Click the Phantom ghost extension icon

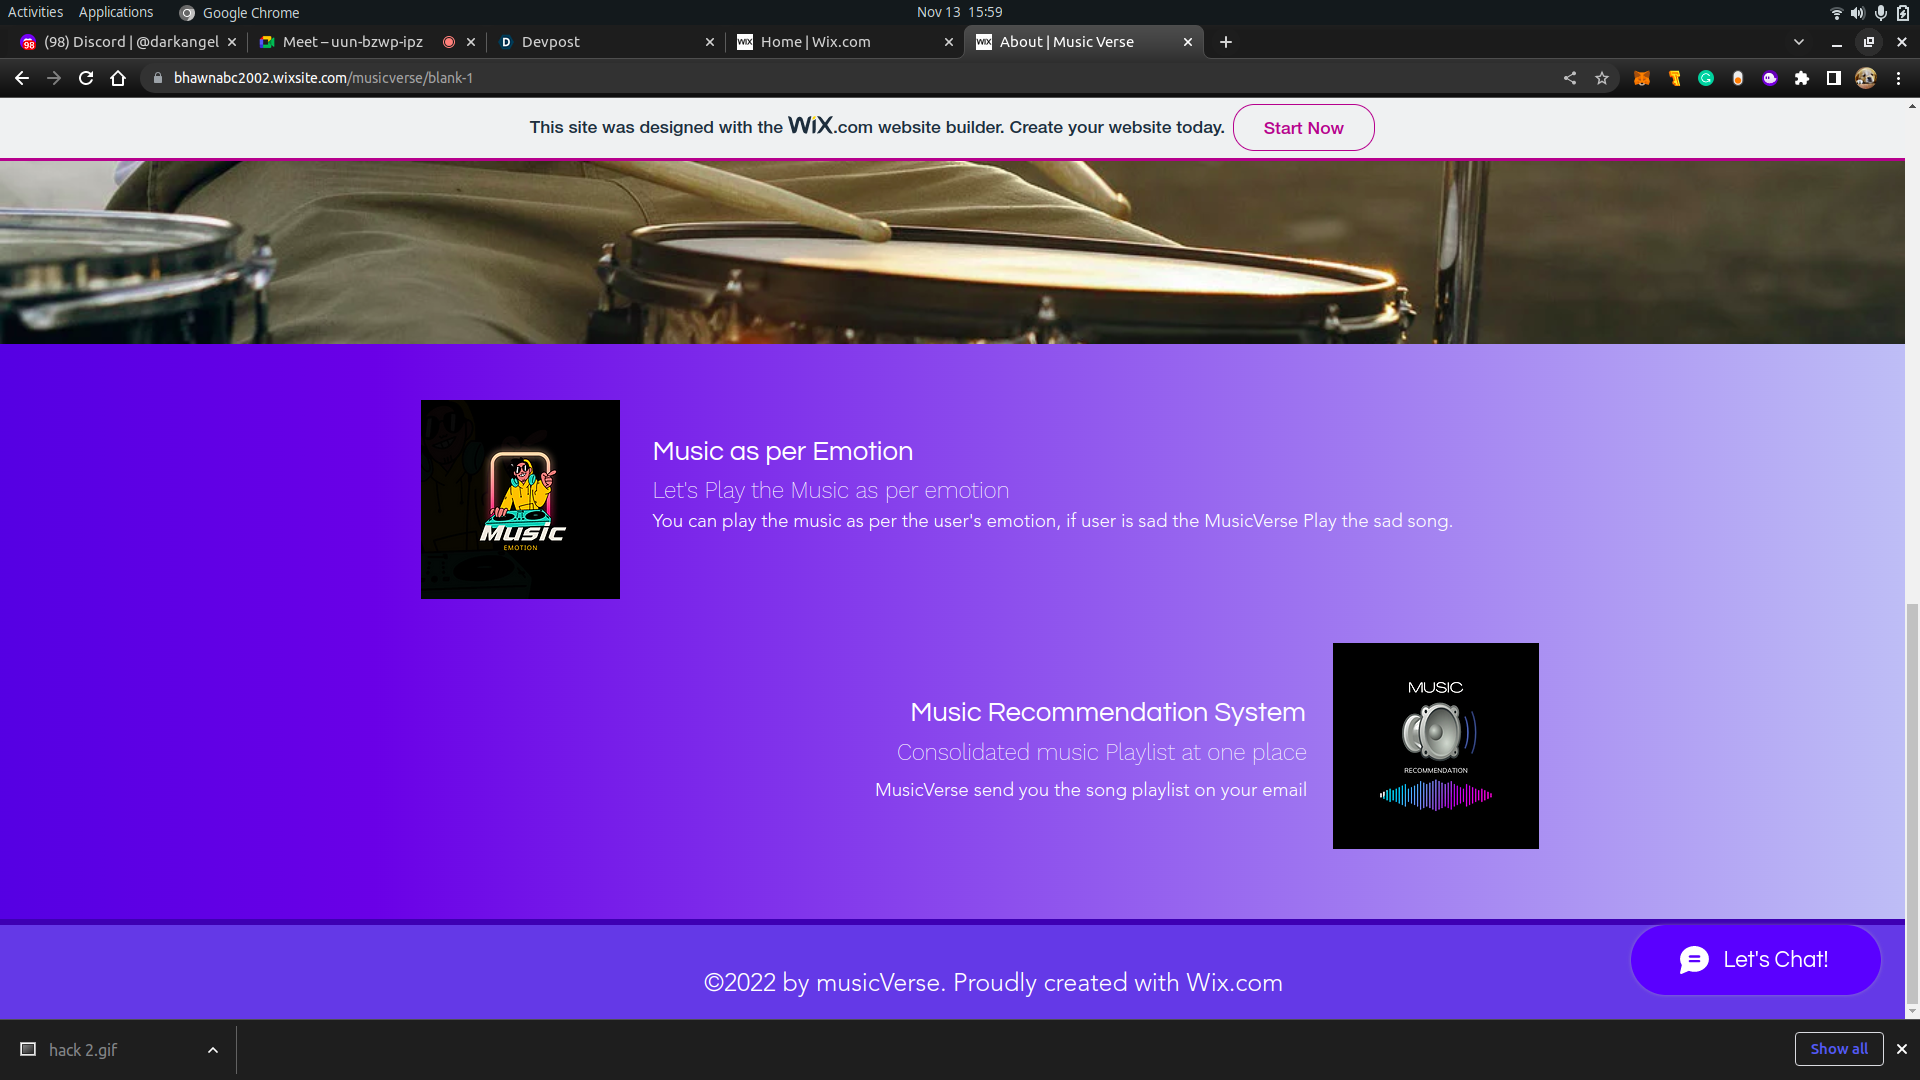coord(1770,78)
